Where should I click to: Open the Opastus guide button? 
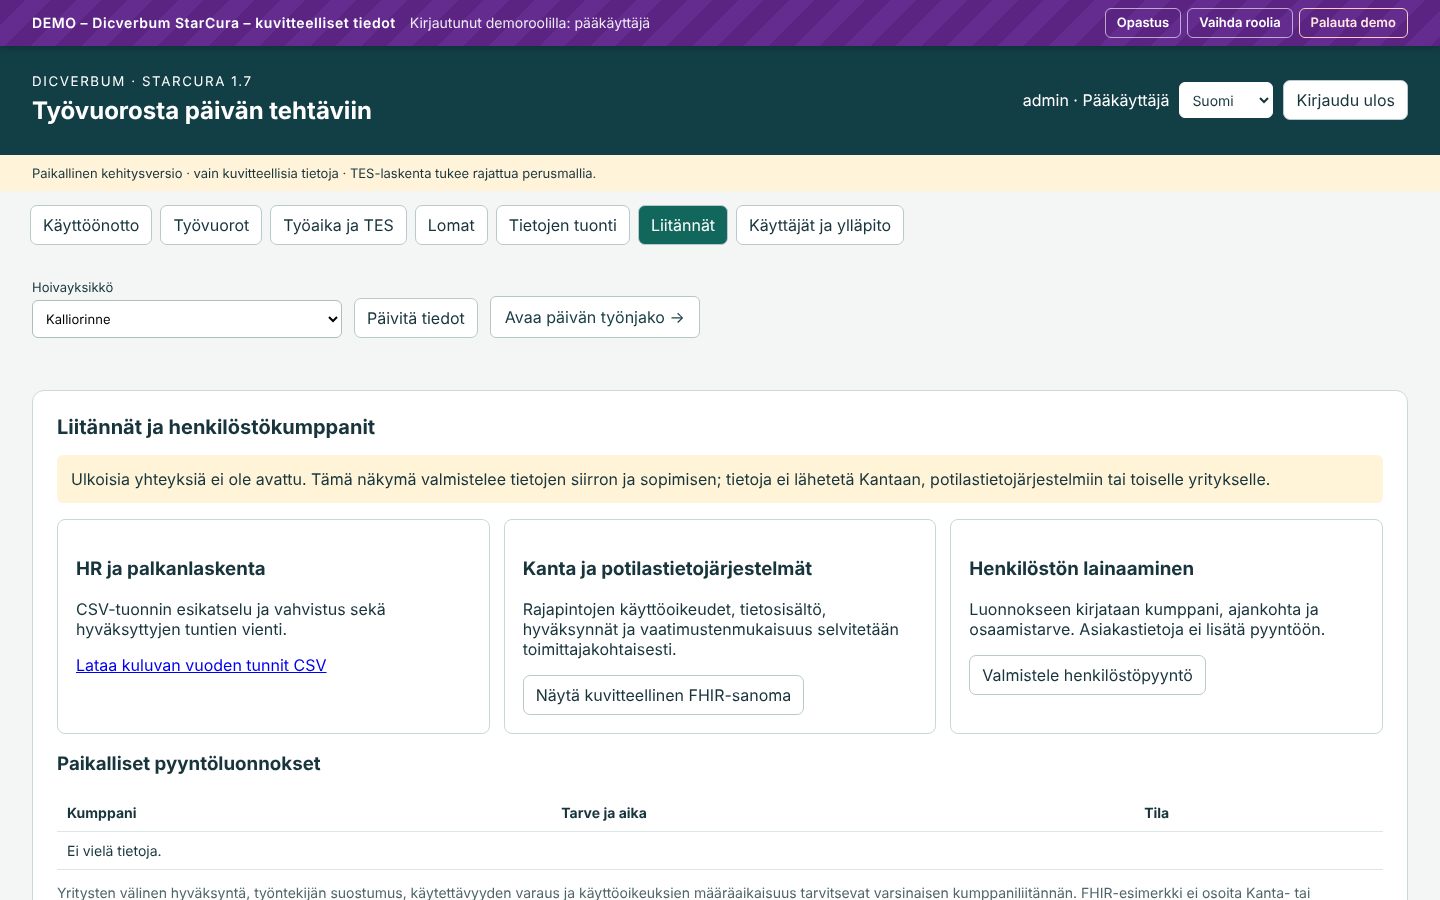tap(1142, 23)
